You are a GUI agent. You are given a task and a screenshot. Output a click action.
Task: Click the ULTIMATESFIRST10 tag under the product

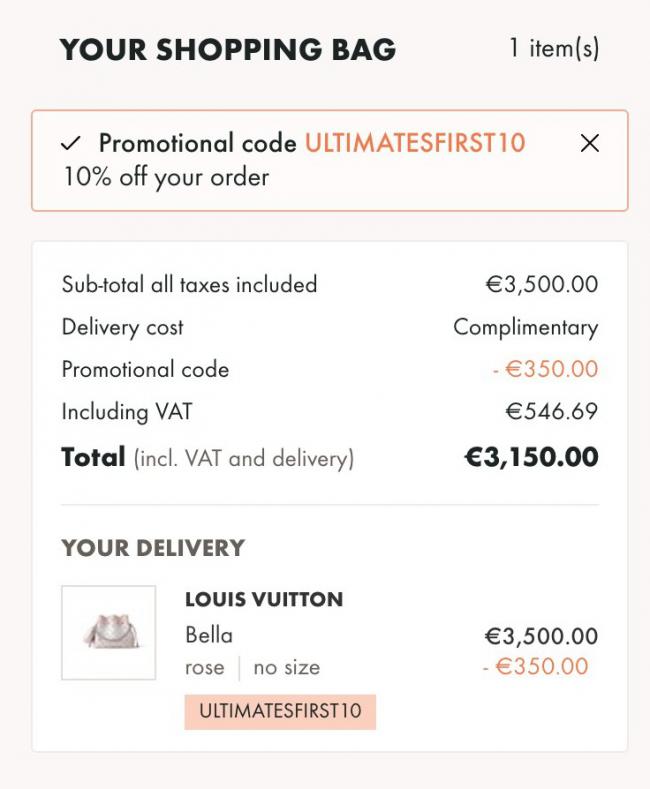tap(280, 712)
